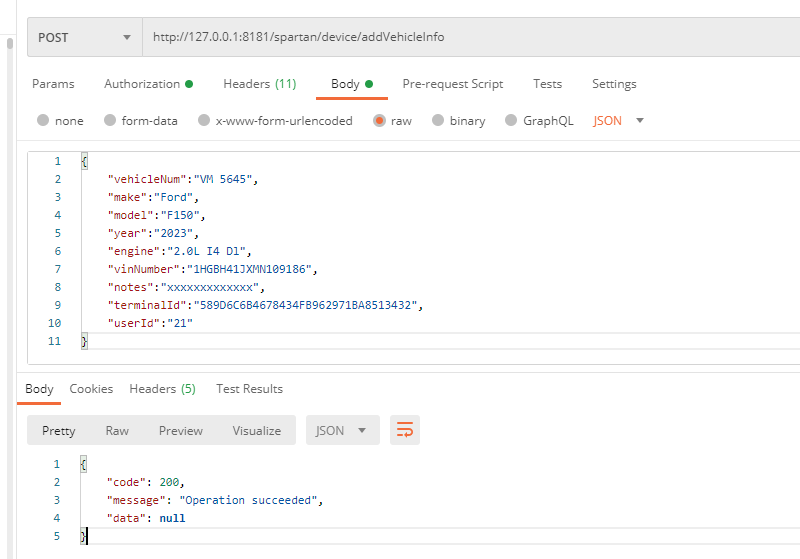The image size is (800, 559).
Task: Select the binary body option
Action: [438, 121]
